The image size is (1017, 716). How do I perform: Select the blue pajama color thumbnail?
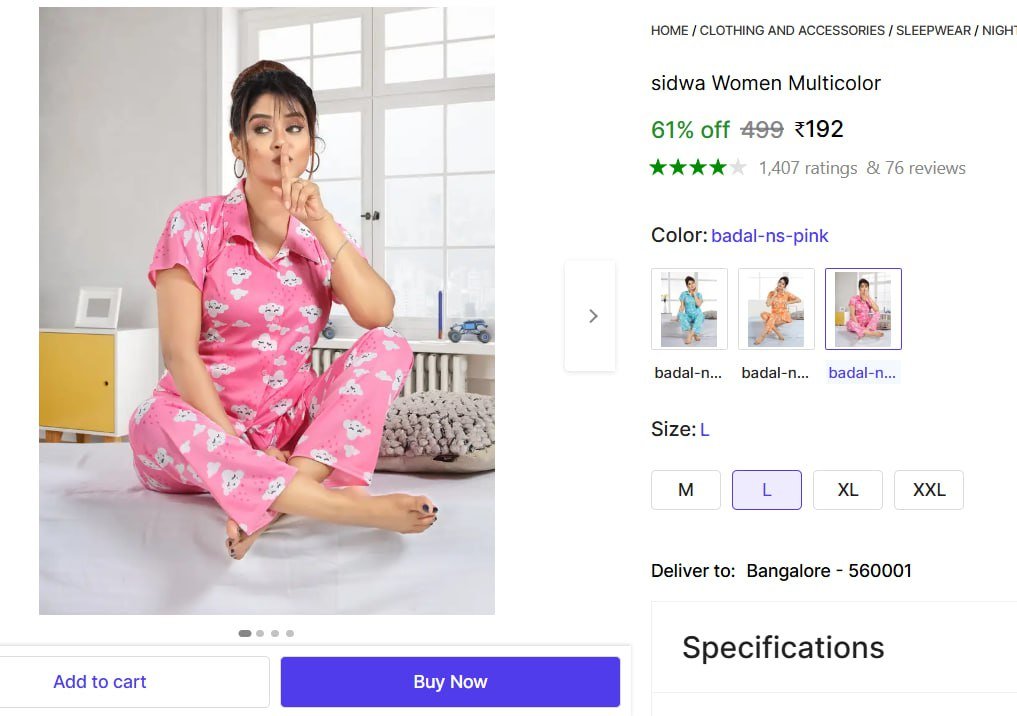click(x=689, y=309)
